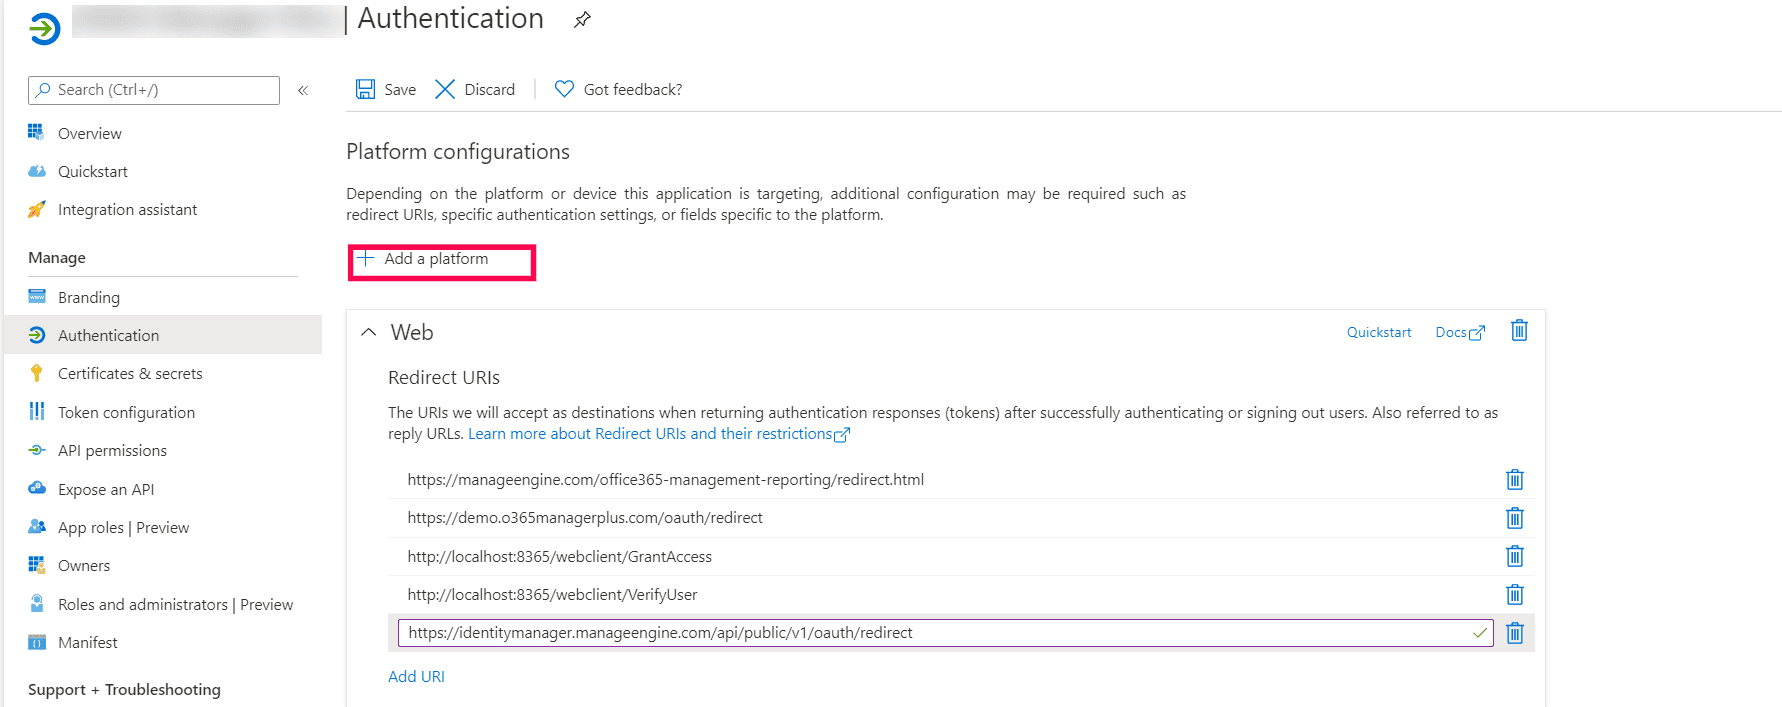
Task: Click the pin icon beside Authentication title
Action: tap(582, 20)
